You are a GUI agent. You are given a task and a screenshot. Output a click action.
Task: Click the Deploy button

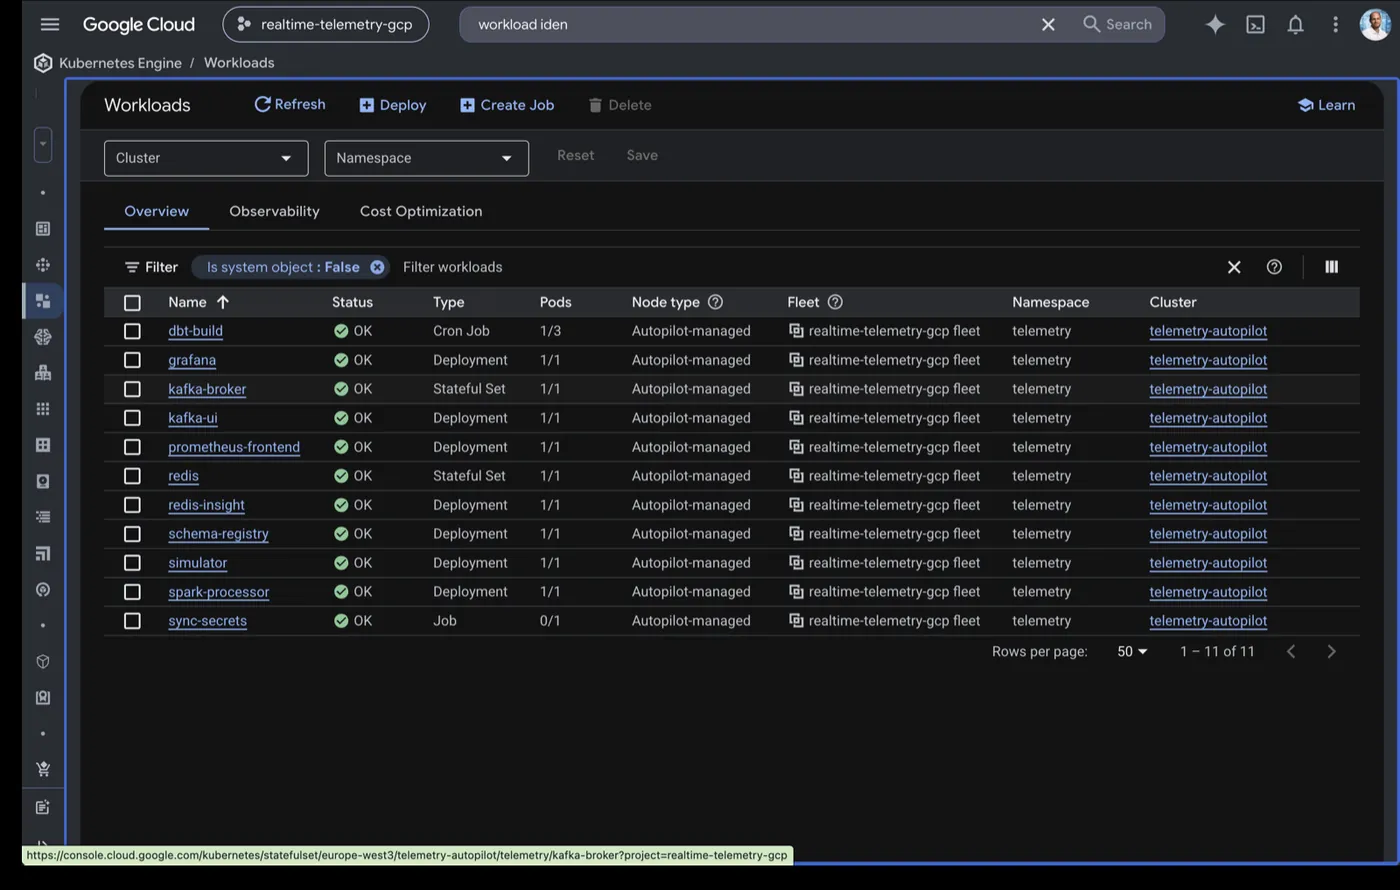click(x=392, y=105)
